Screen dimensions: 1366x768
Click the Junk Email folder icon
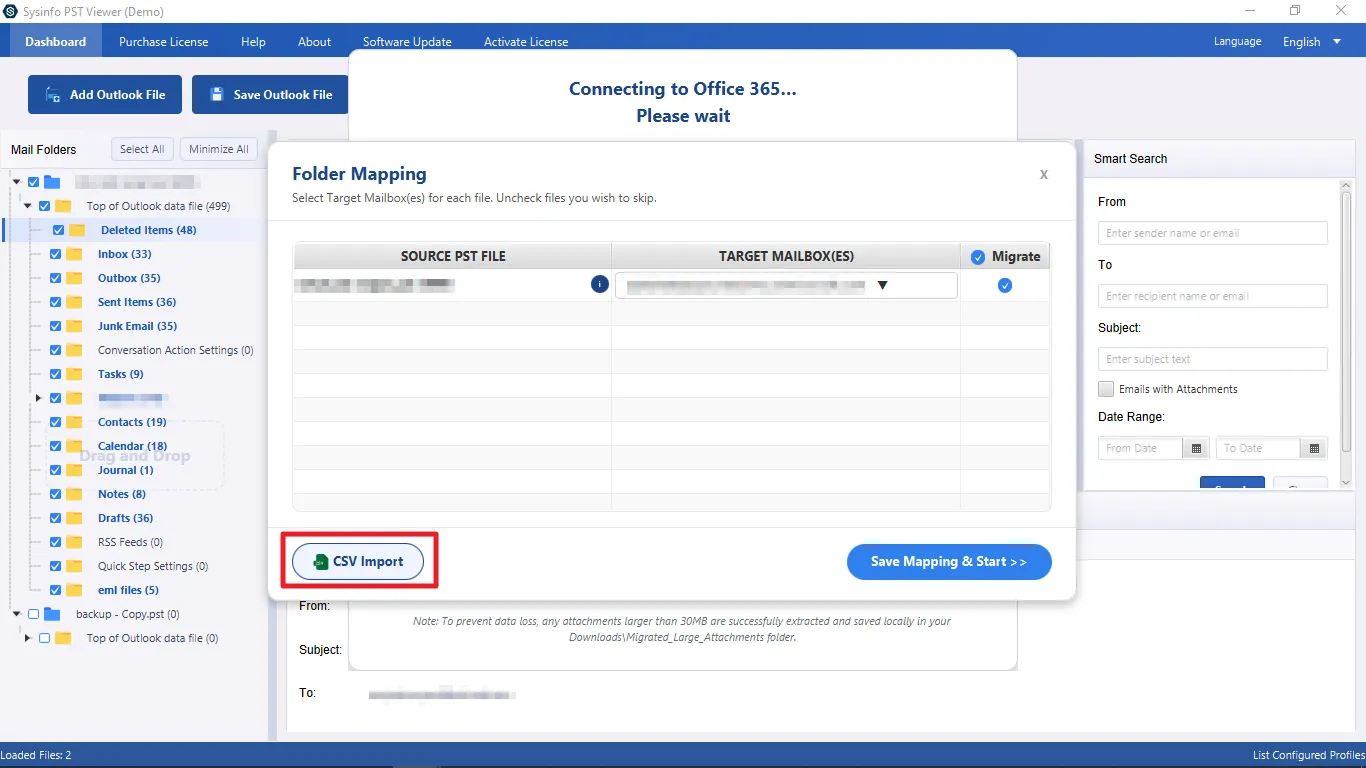pyautogui.click(x=74, y=326)
